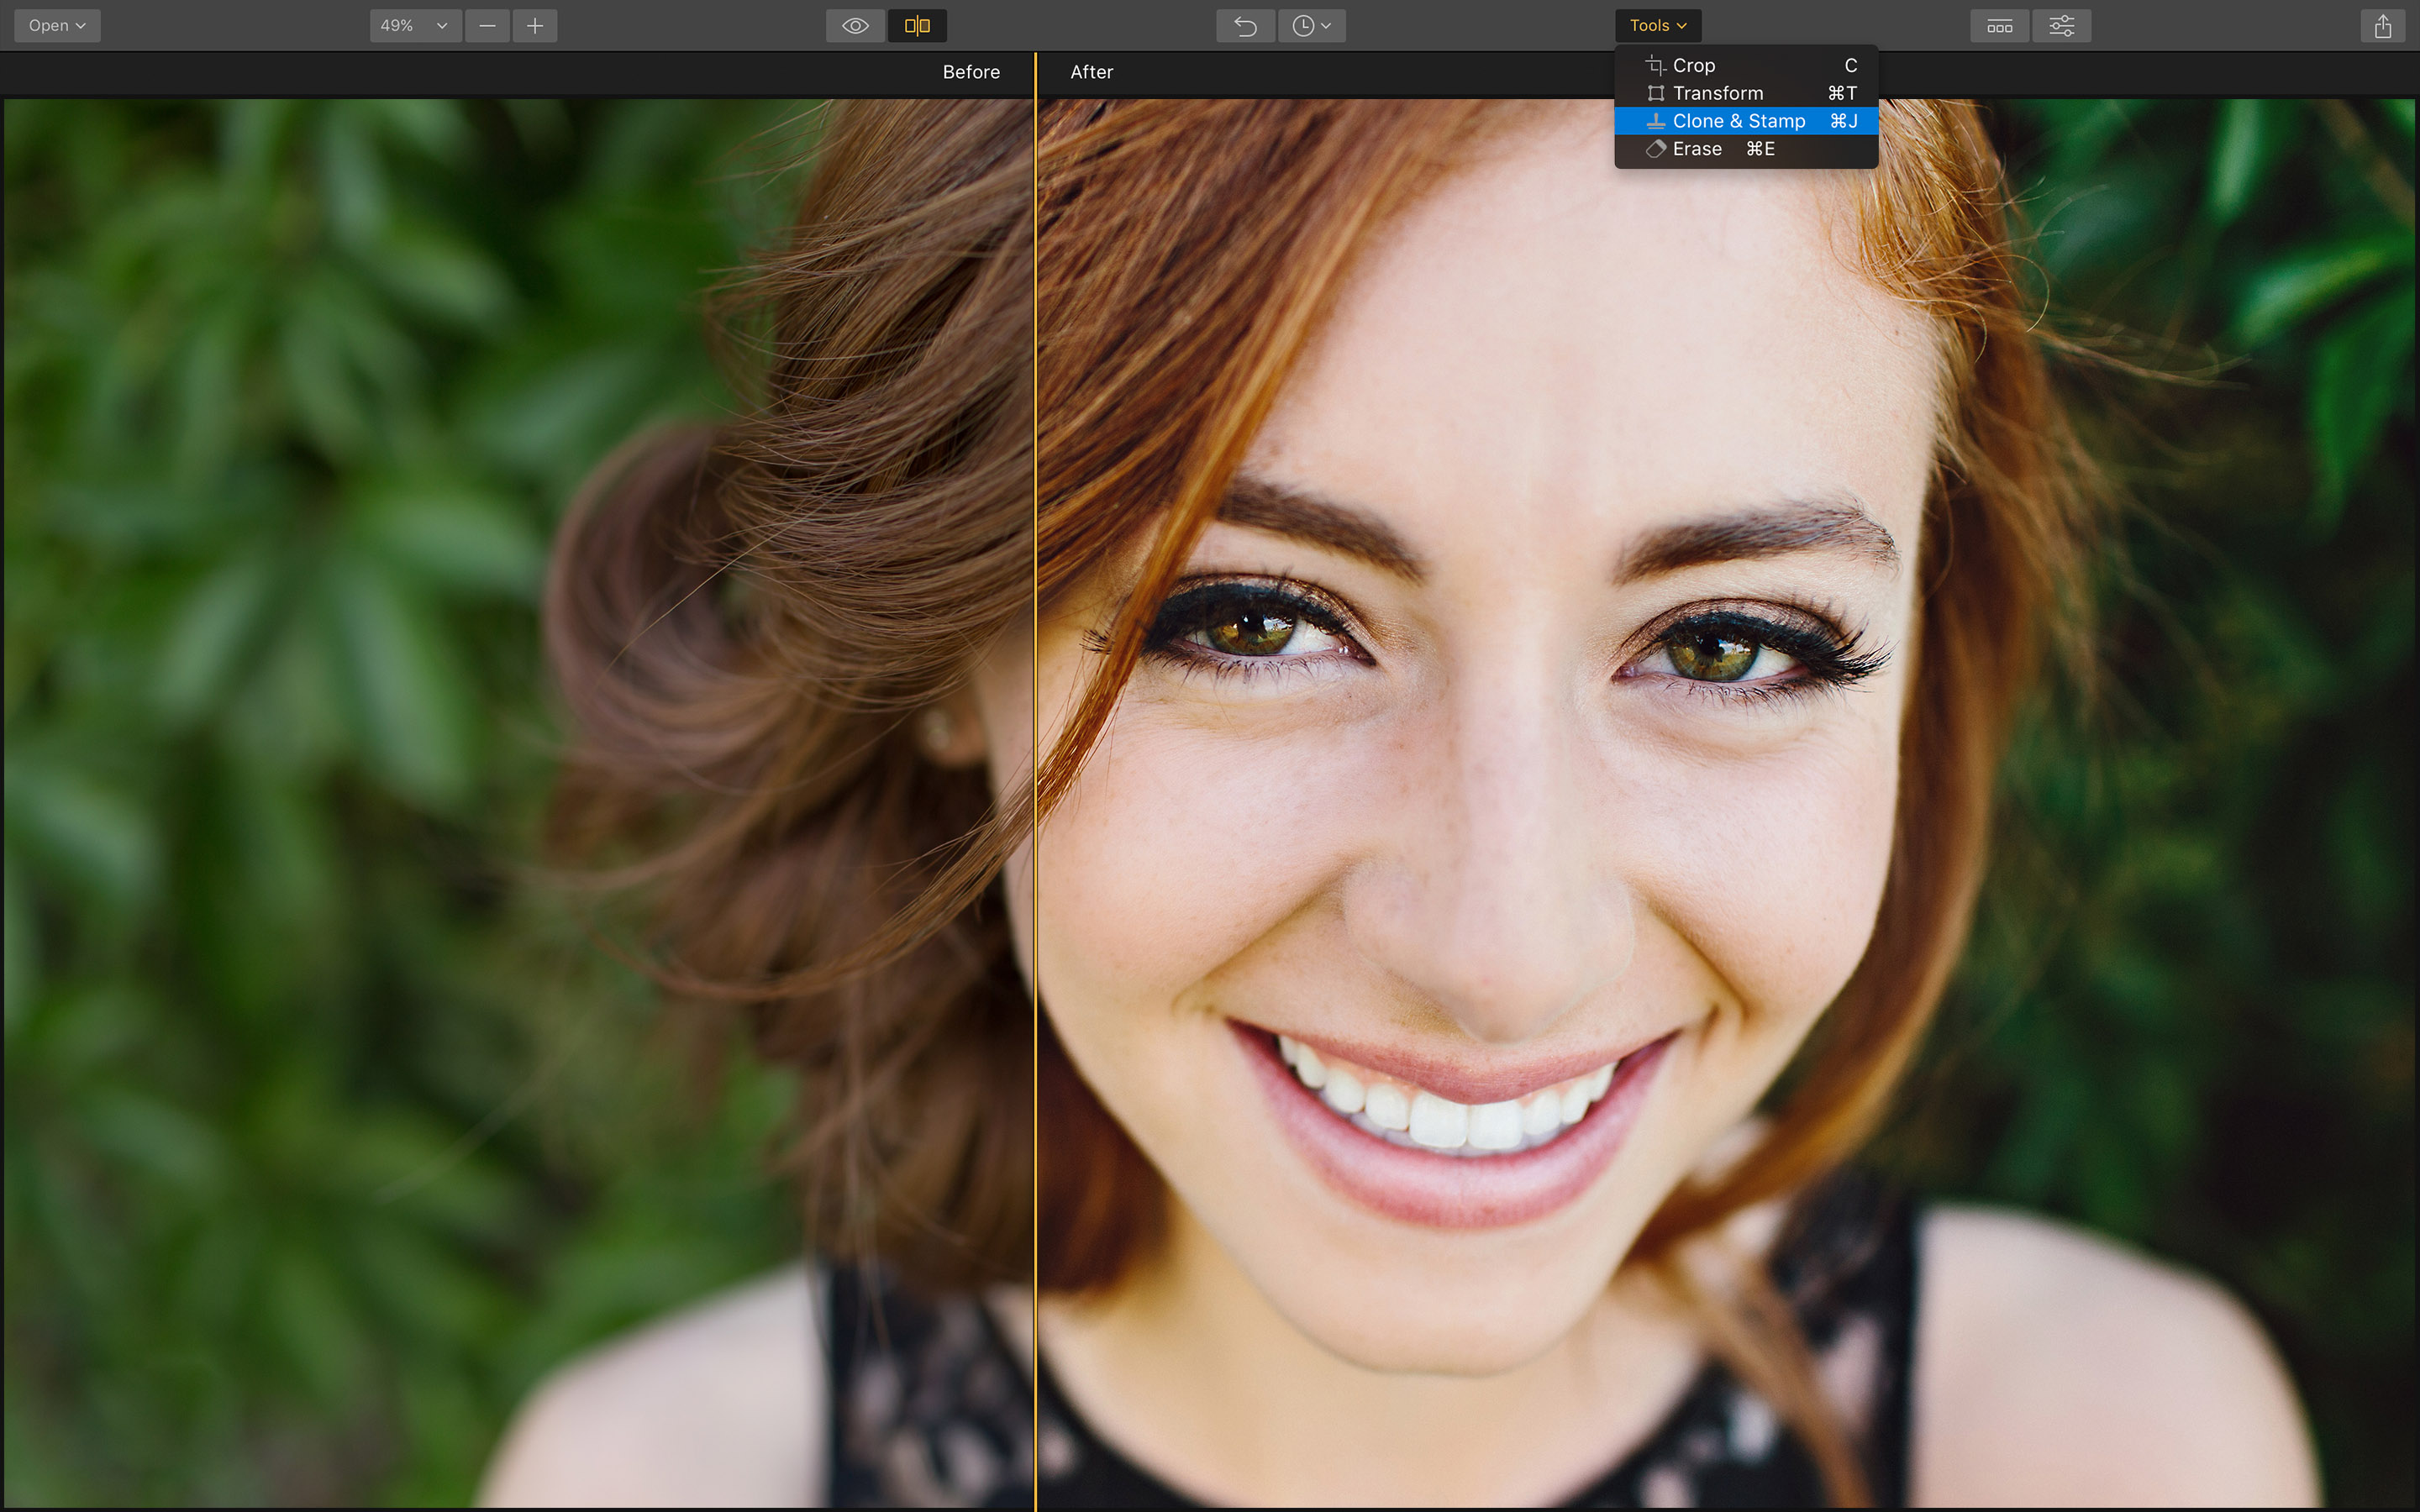The width and height of the screenshot is (2420, 1512).
Task: Toggle the filmstrip presets panel icon
Action: 1999,26
